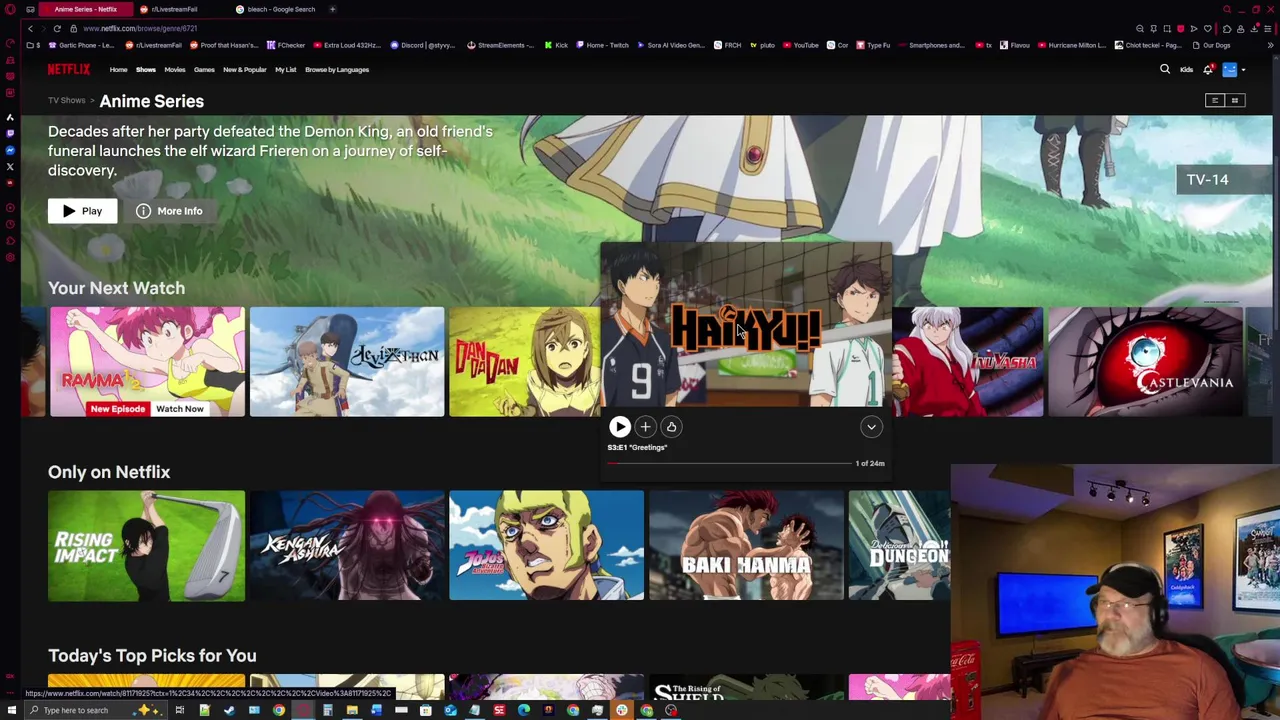Image resolution: width=1280 pixels, height=720 pixels.
Task: Open the Movies navigation tab
Action: [x=175, y=69]
